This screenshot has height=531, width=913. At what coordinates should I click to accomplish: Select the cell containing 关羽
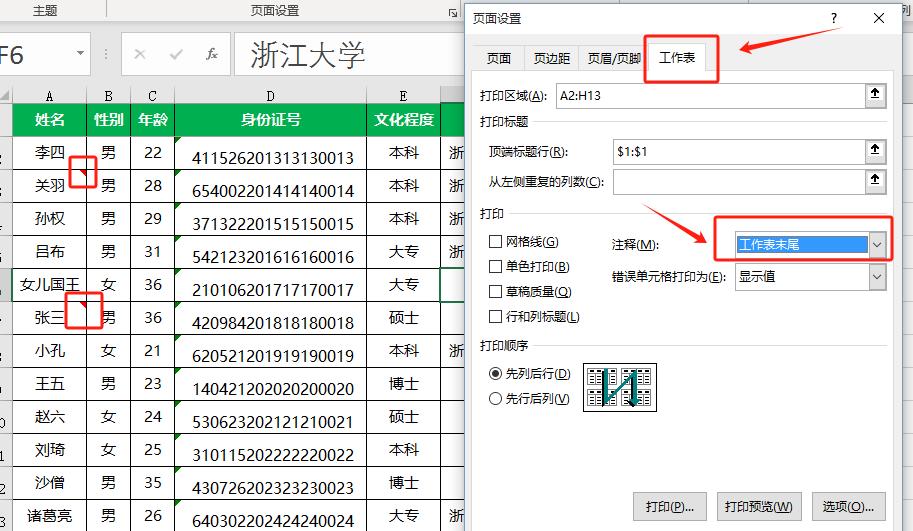pos(49,186)
